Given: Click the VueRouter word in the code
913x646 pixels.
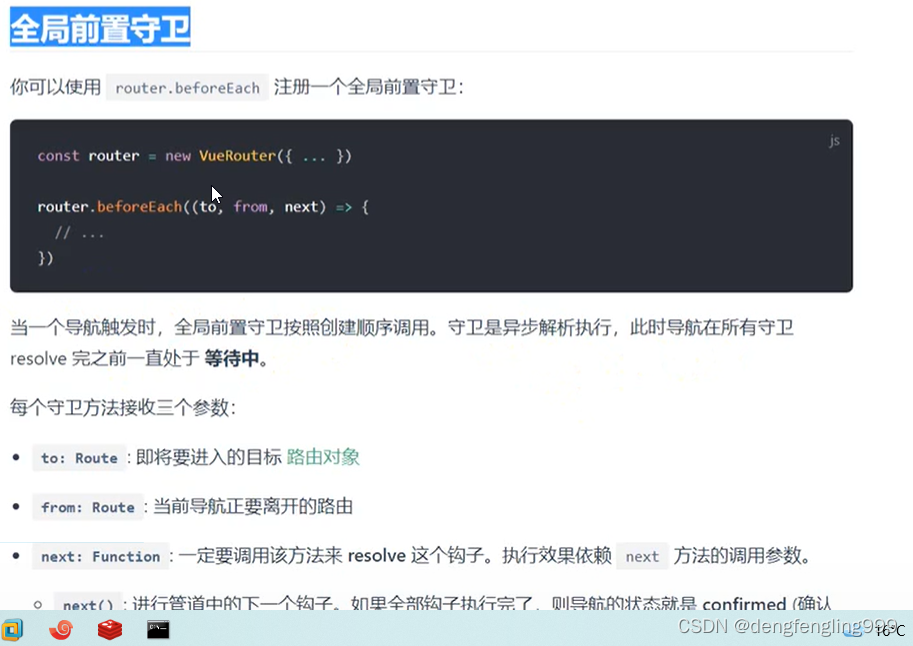Looking at the screenshot, I should click(237, 156).
